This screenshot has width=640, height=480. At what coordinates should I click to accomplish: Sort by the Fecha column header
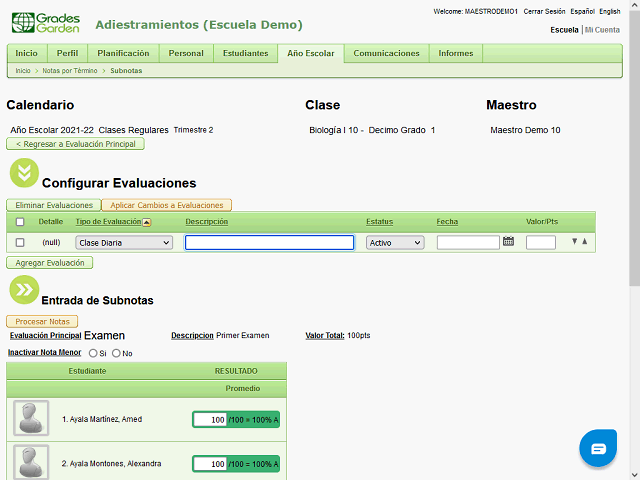click(447, 222)
